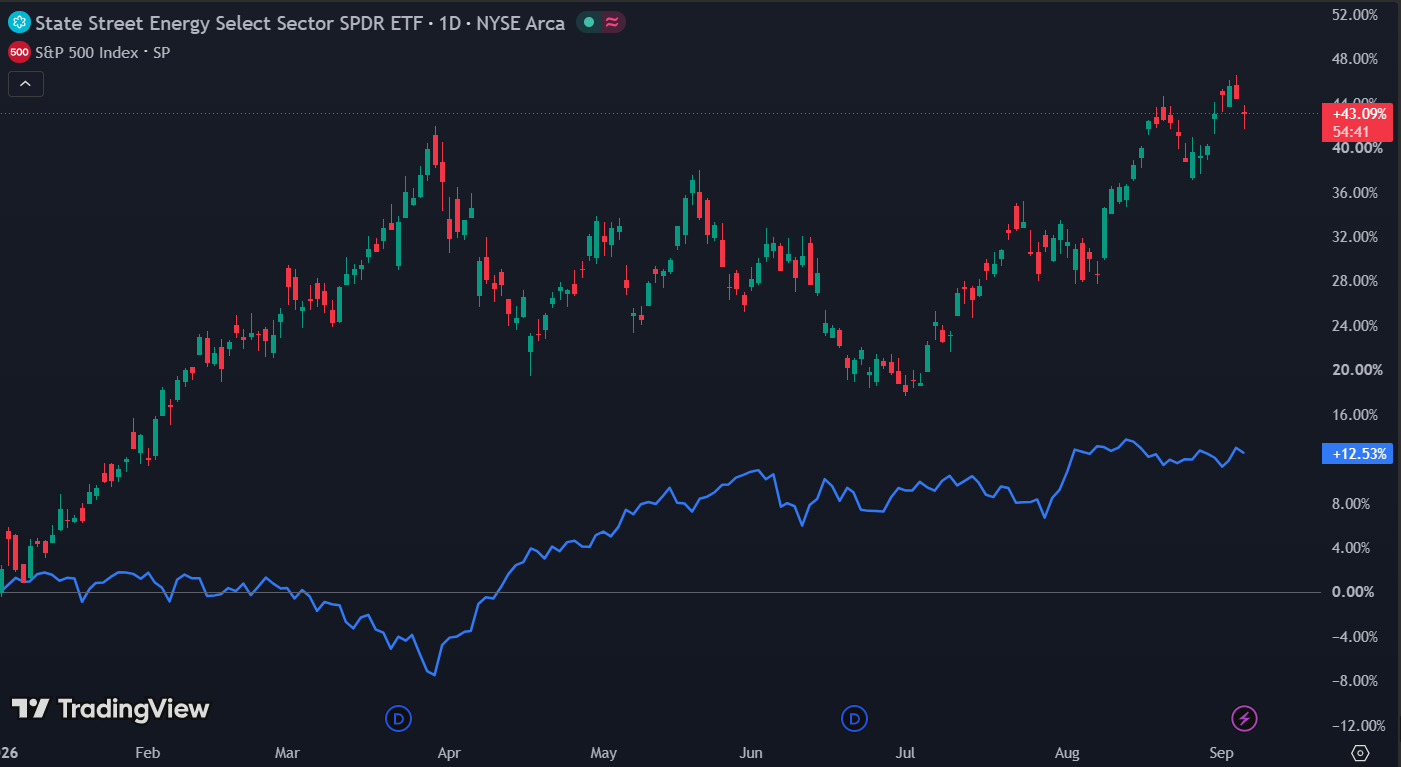Click the green market-open status dot
Image resolution: width=1401 pixels, height=767 pixels.
point(589,22)
